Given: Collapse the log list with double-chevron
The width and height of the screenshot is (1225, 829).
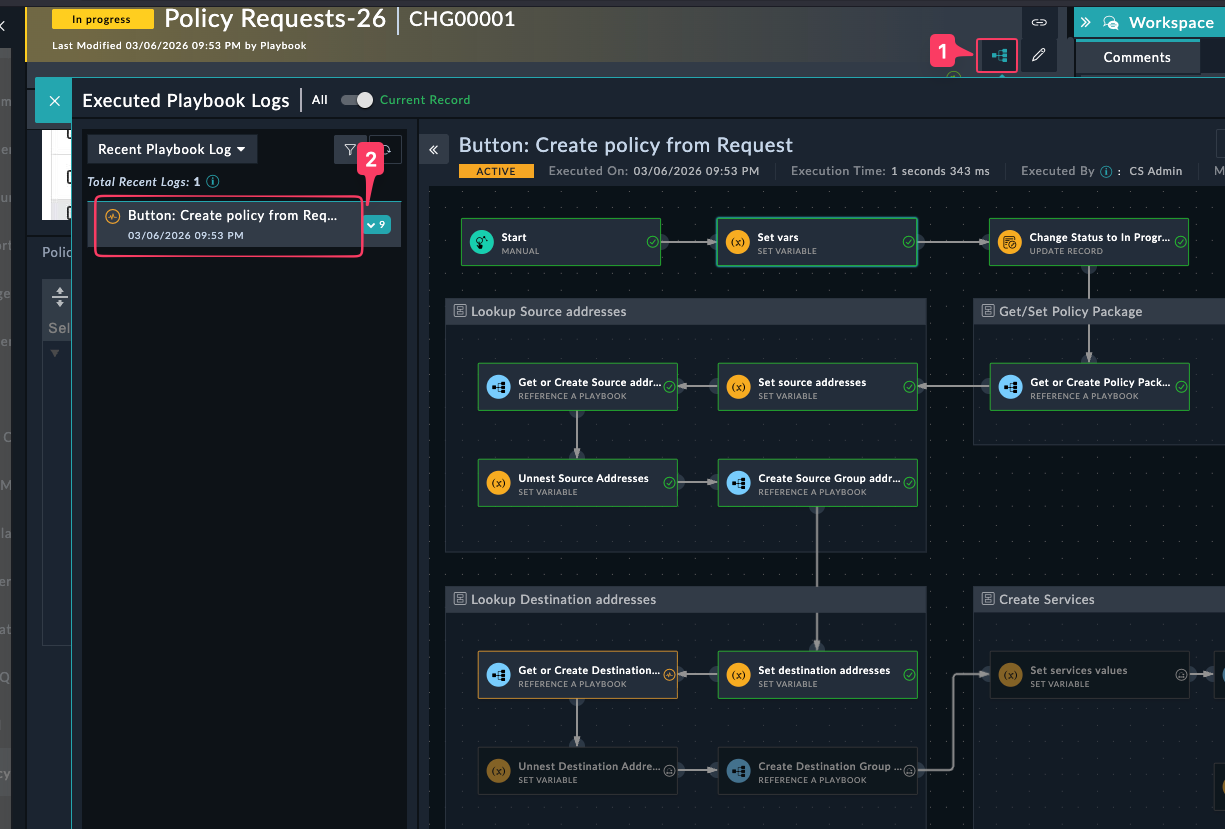Looking at the screenshot, I should click(434, 149).
